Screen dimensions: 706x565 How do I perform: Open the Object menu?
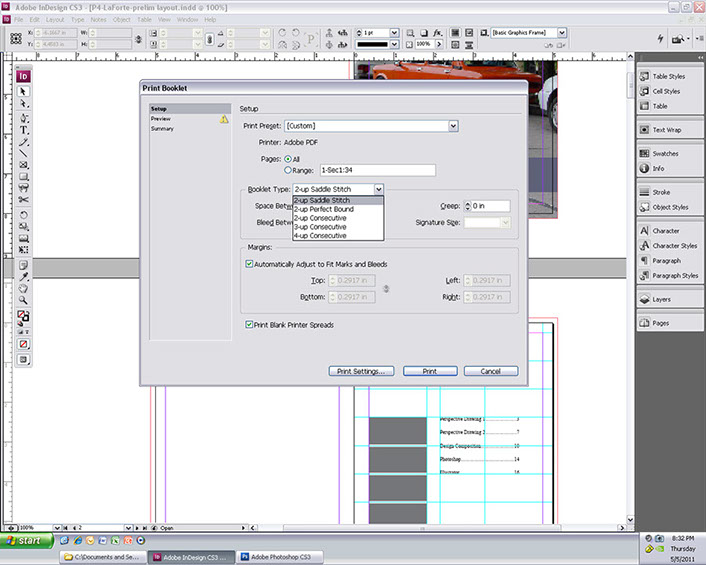point(122,20)
